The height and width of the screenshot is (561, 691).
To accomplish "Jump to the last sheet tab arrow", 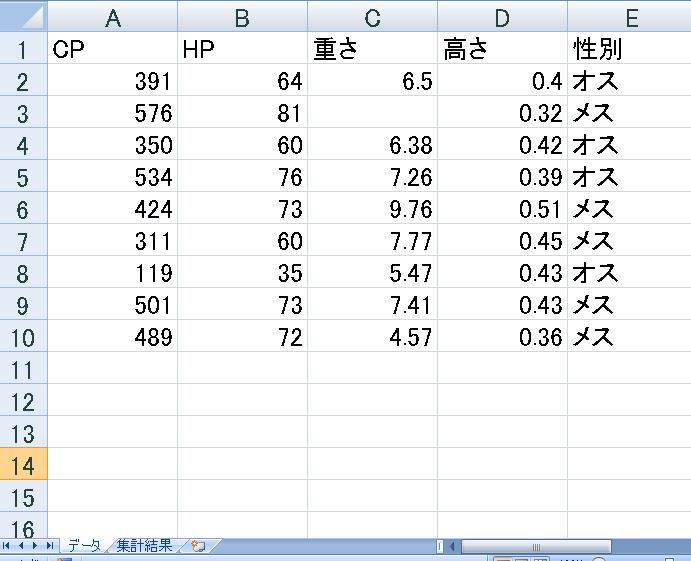I will click(51, 546).
